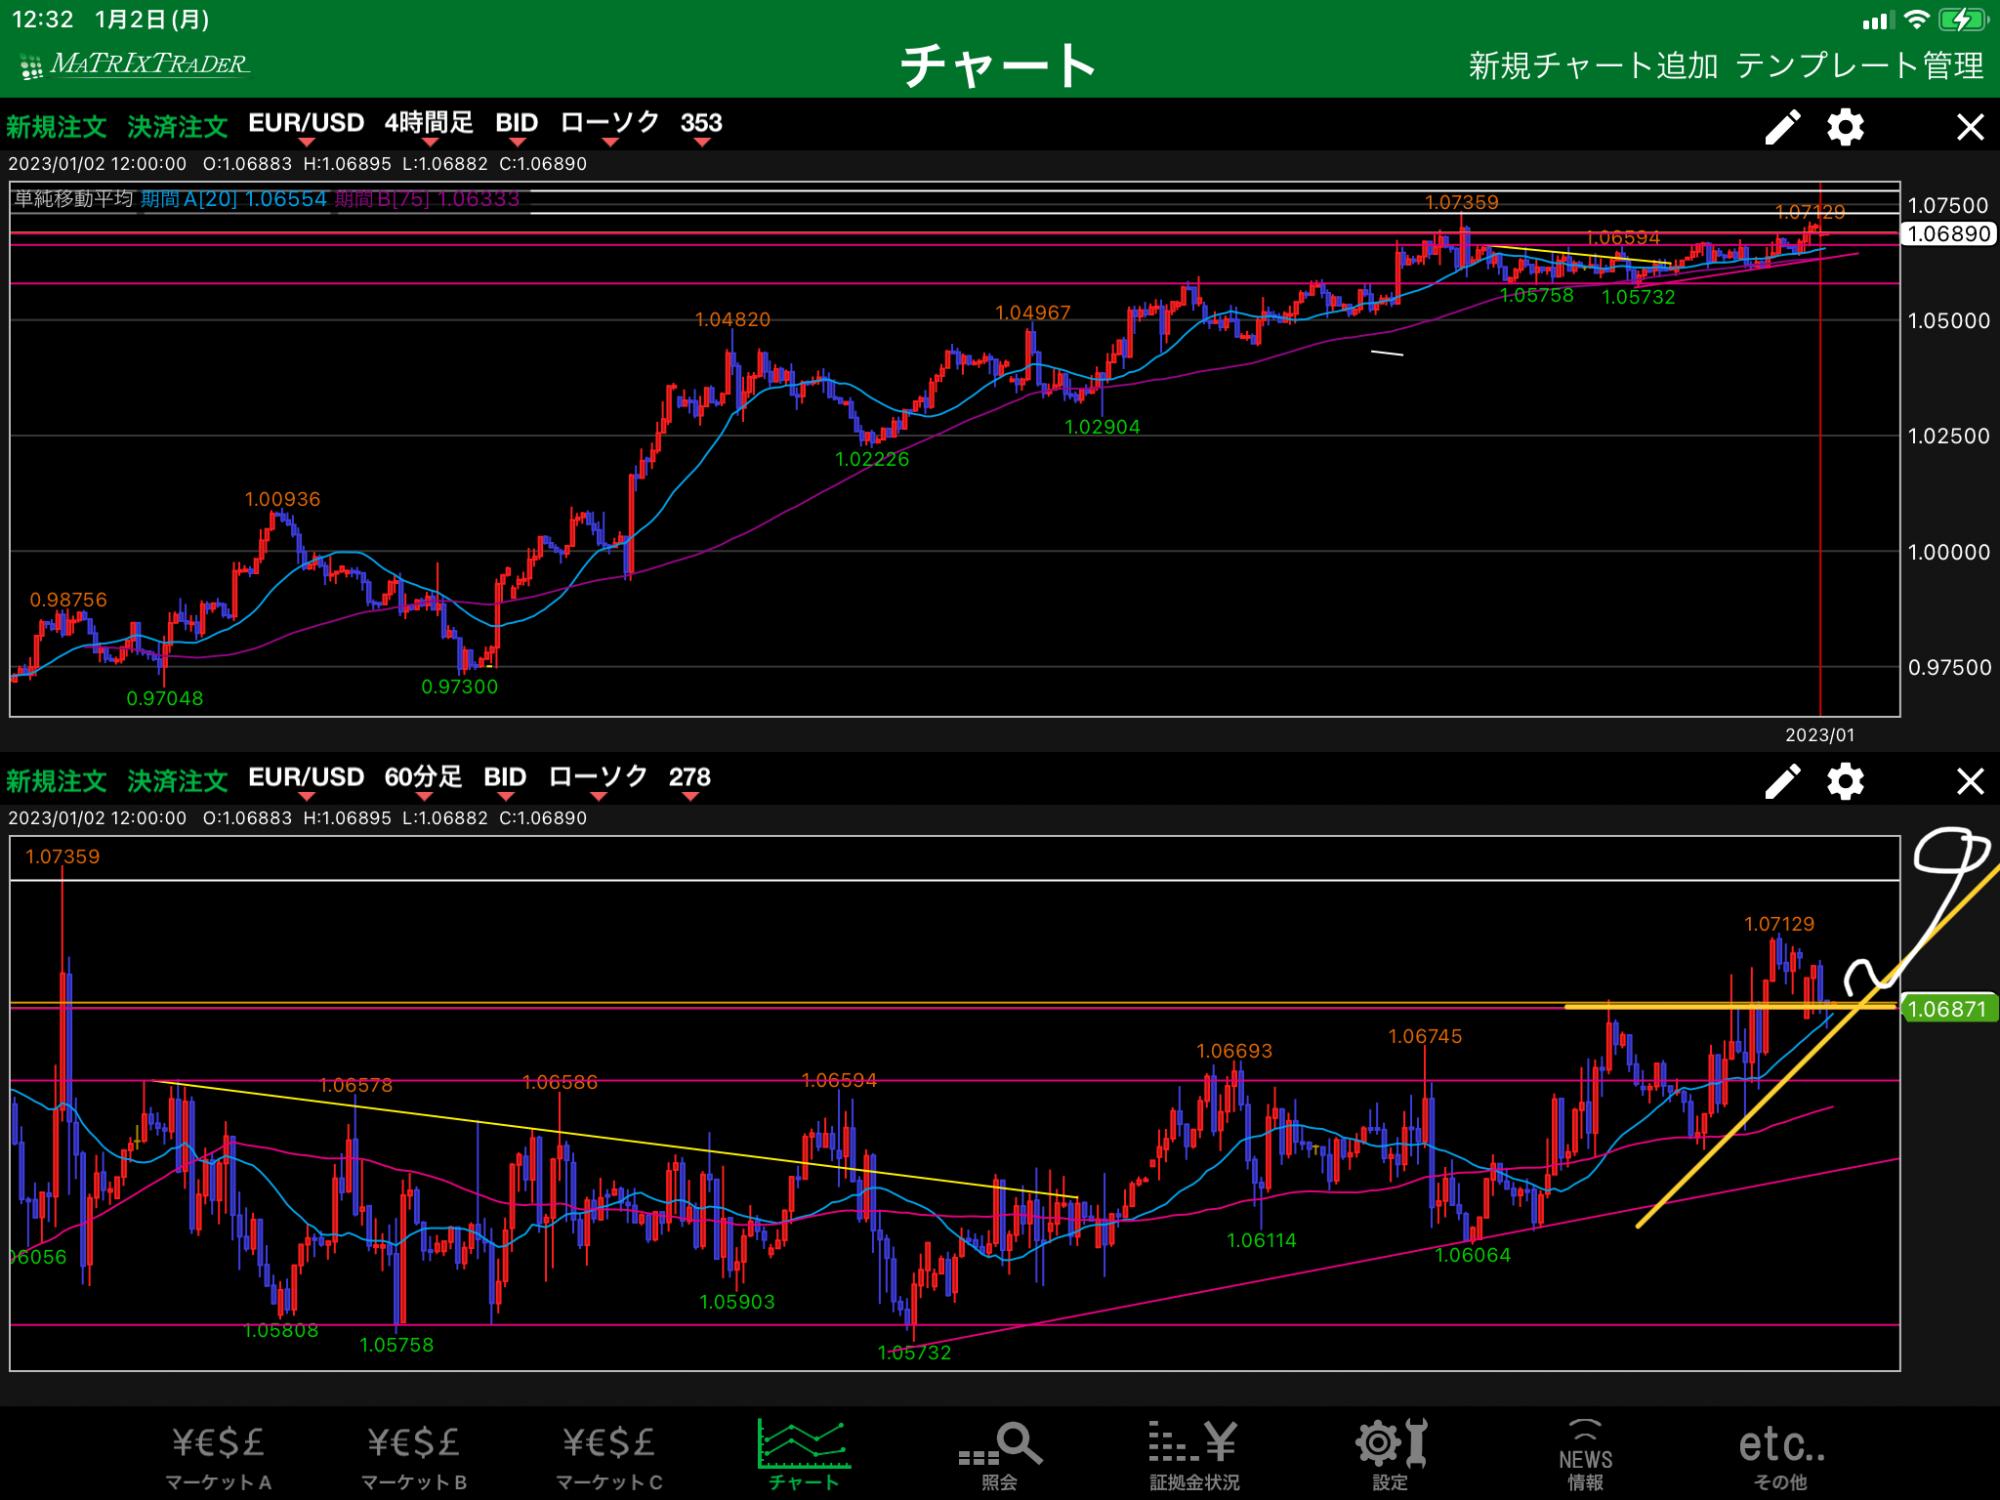Open ローソク chart type dropdown on 4-hour chart
This screenshot has height=1500, width=2000.
pos(610,125)
